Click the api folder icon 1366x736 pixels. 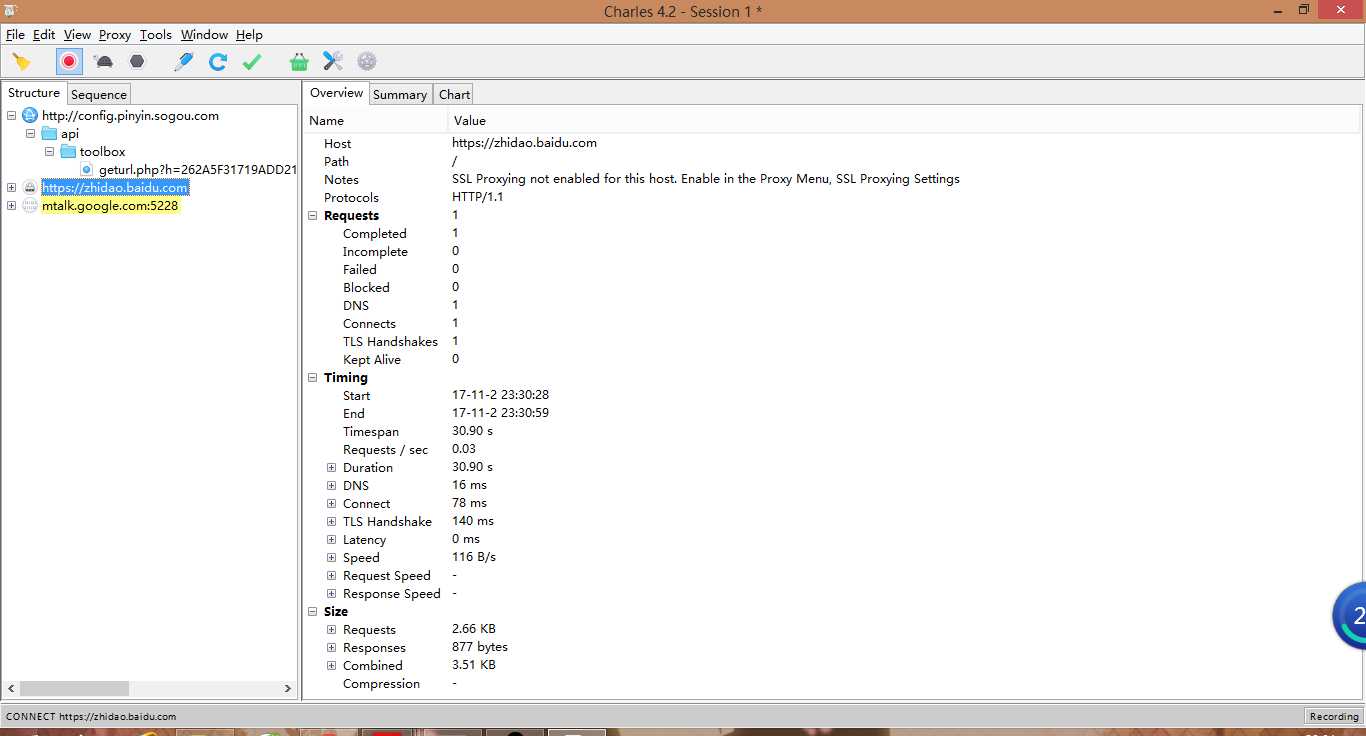[49, 133]
